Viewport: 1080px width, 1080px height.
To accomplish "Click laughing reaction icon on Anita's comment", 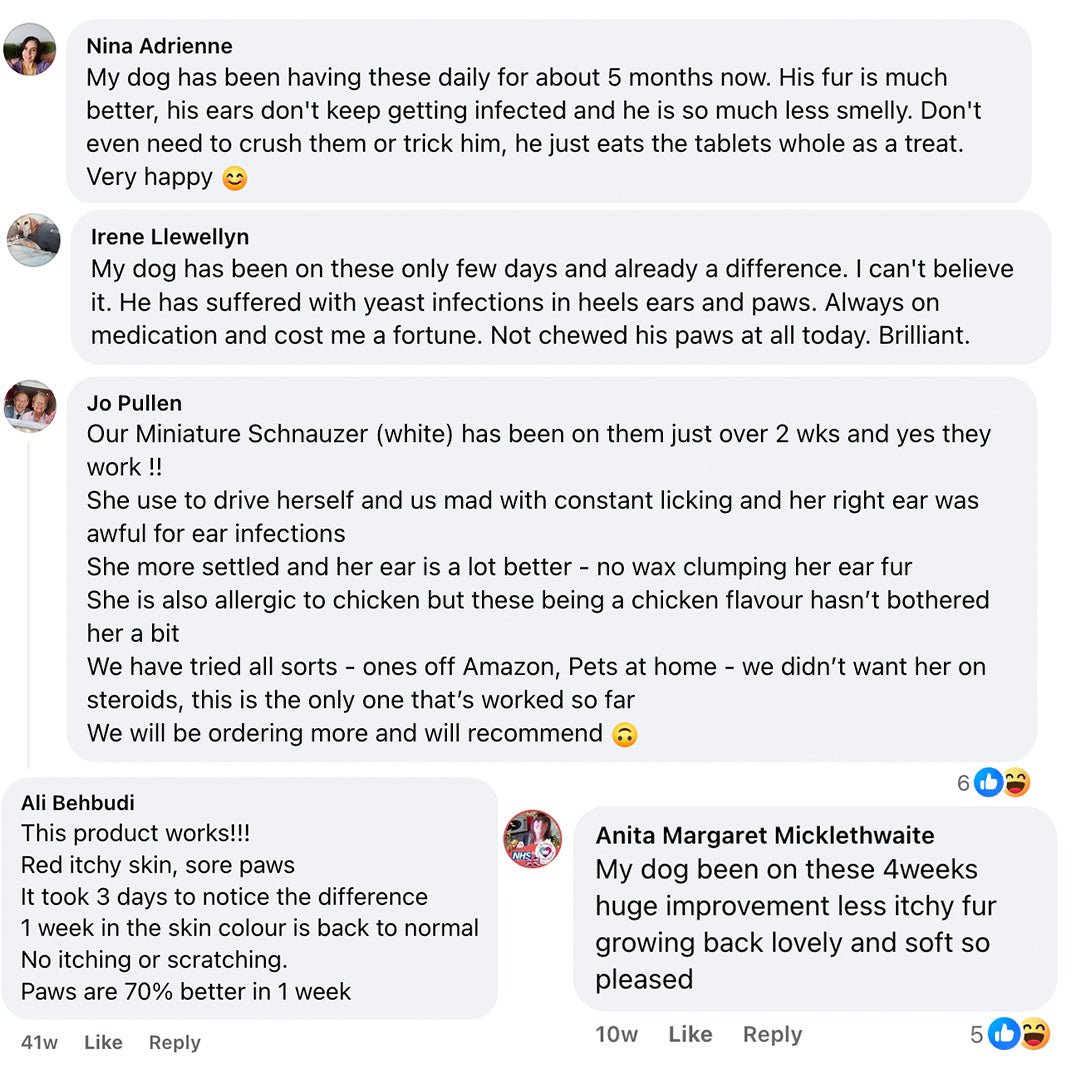I will coord(1033,1034).
